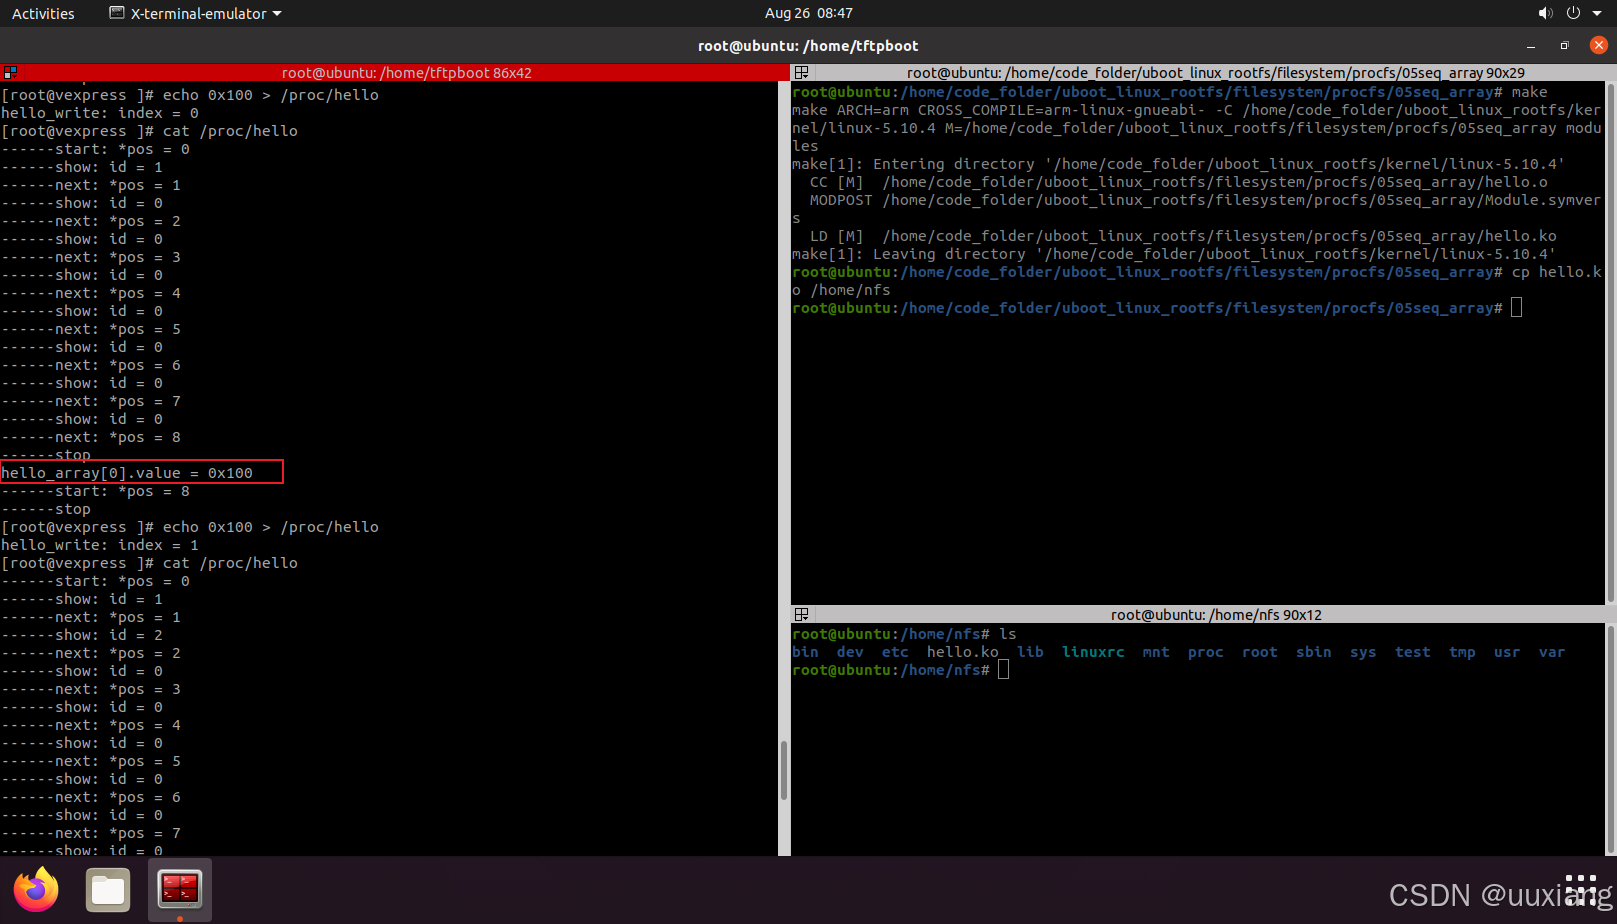Image resolution: width=1617 pixels, height=924 pixels.
Task: Click the 'var' directory in ls output
Action: pyautogui.click(x=1552, y=652)
